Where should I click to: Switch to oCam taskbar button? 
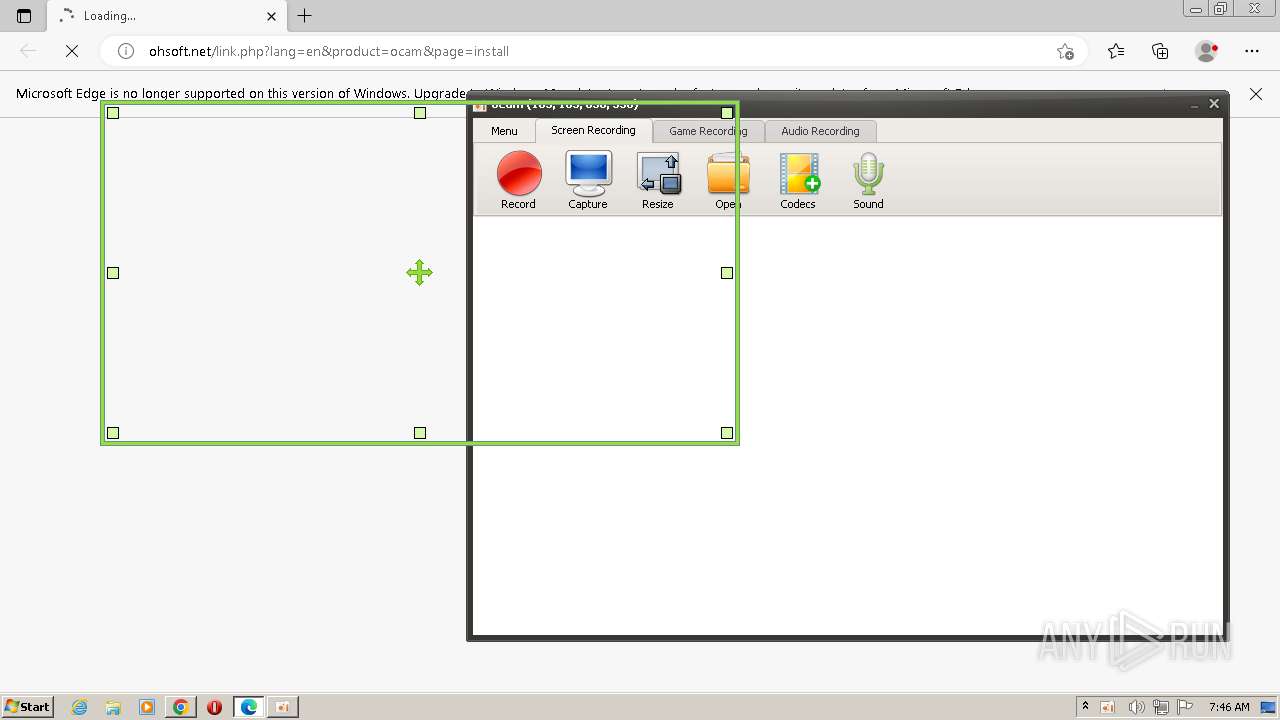(282, 707)
